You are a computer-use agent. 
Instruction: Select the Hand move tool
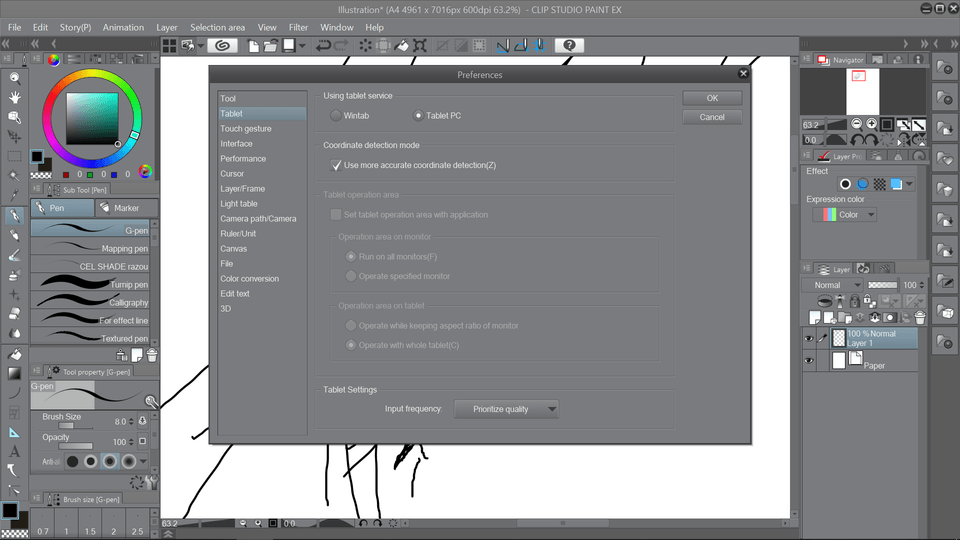pos(14,97)
